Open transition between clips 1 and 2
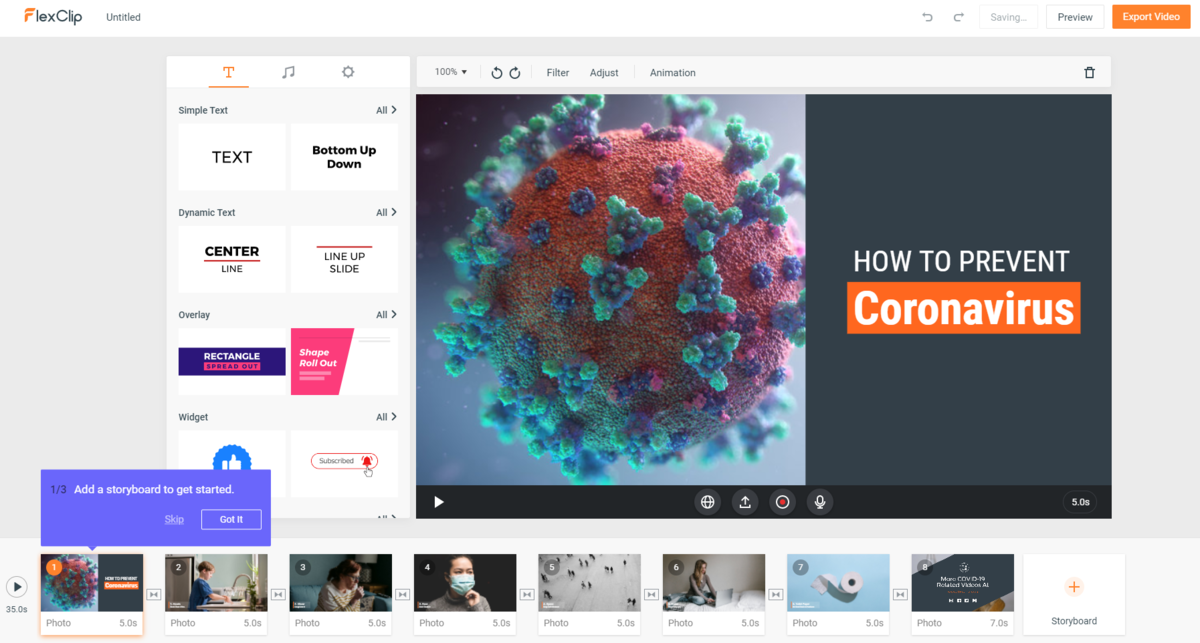 coord(154,594)
